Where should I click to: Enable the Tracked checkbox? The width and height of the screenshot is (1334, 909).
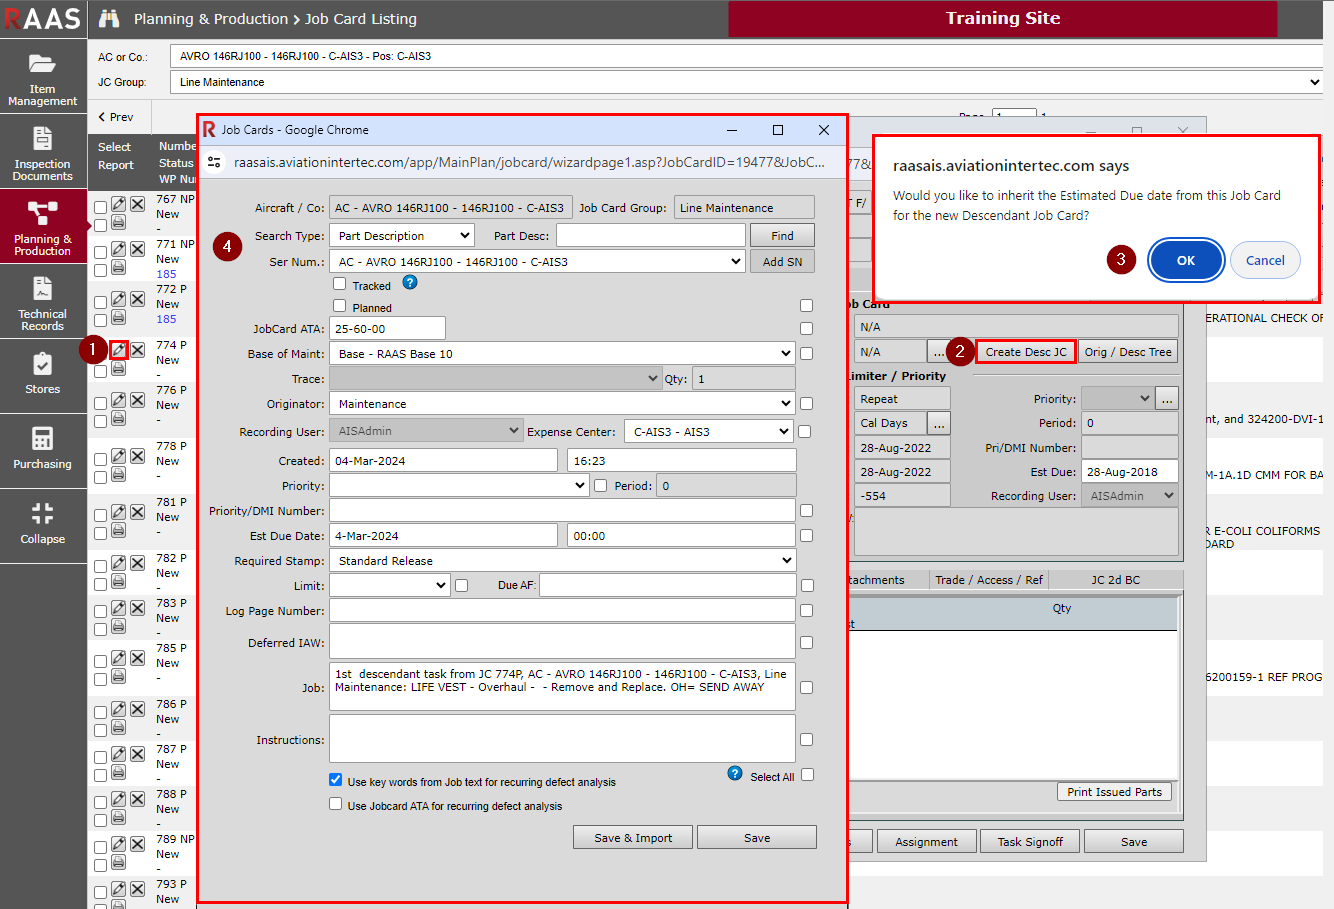340,284
